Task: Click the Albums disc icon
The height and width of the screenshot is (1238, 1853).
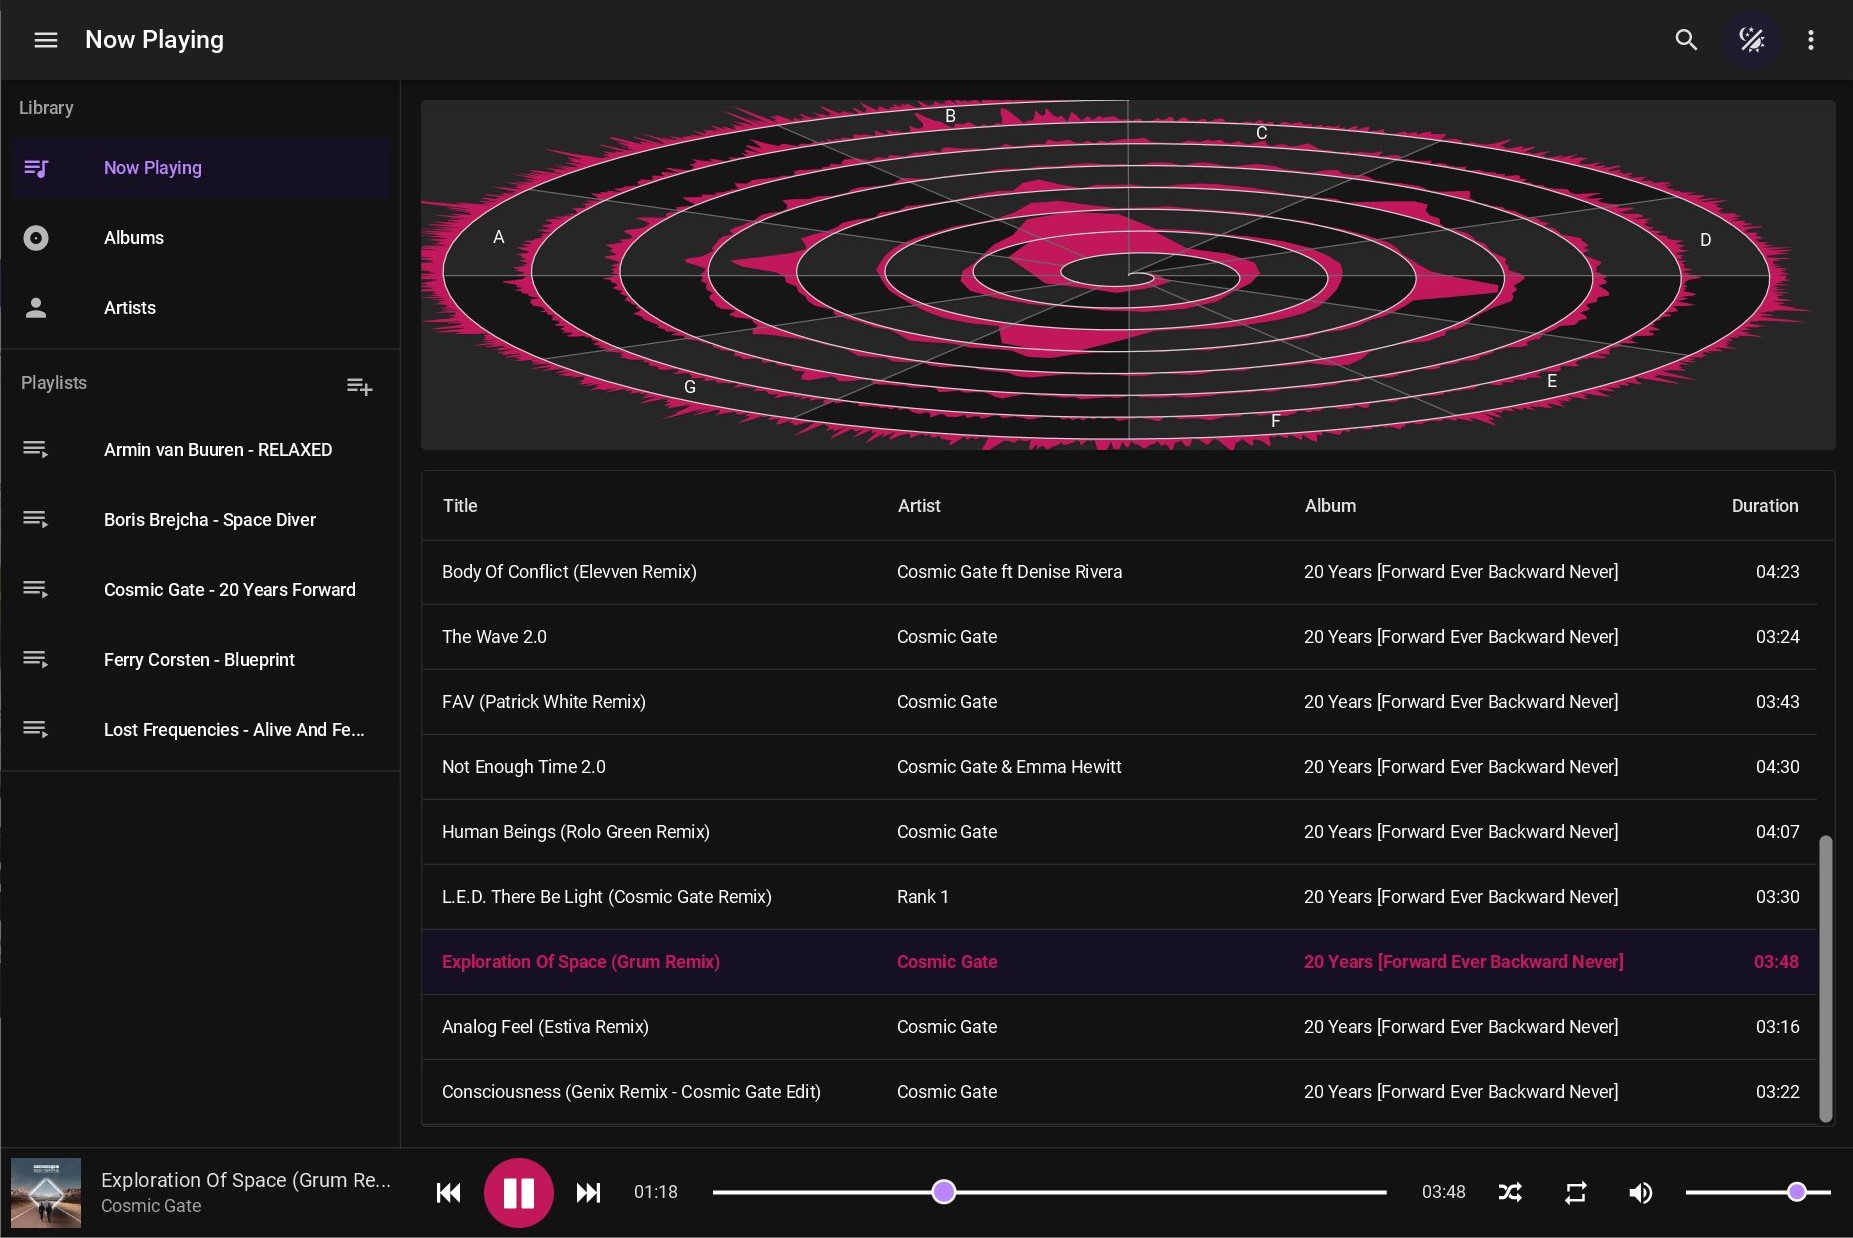Action: pyautogui.click(x=36, y=238)
